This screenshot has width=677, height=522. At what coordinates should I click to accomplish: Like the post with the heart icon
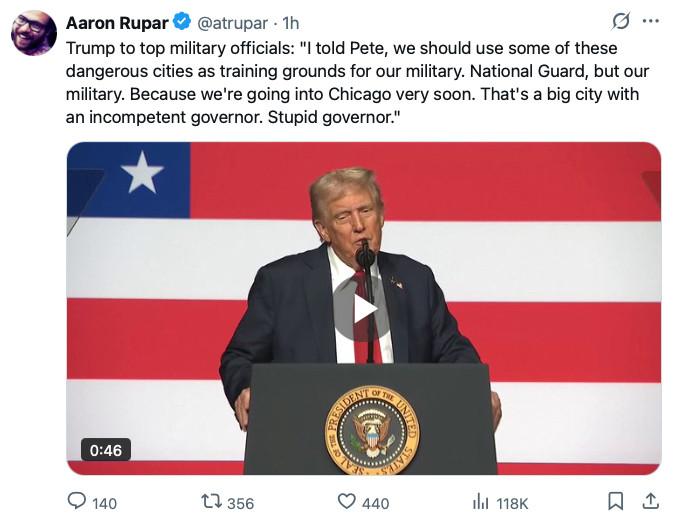[346, 501]
